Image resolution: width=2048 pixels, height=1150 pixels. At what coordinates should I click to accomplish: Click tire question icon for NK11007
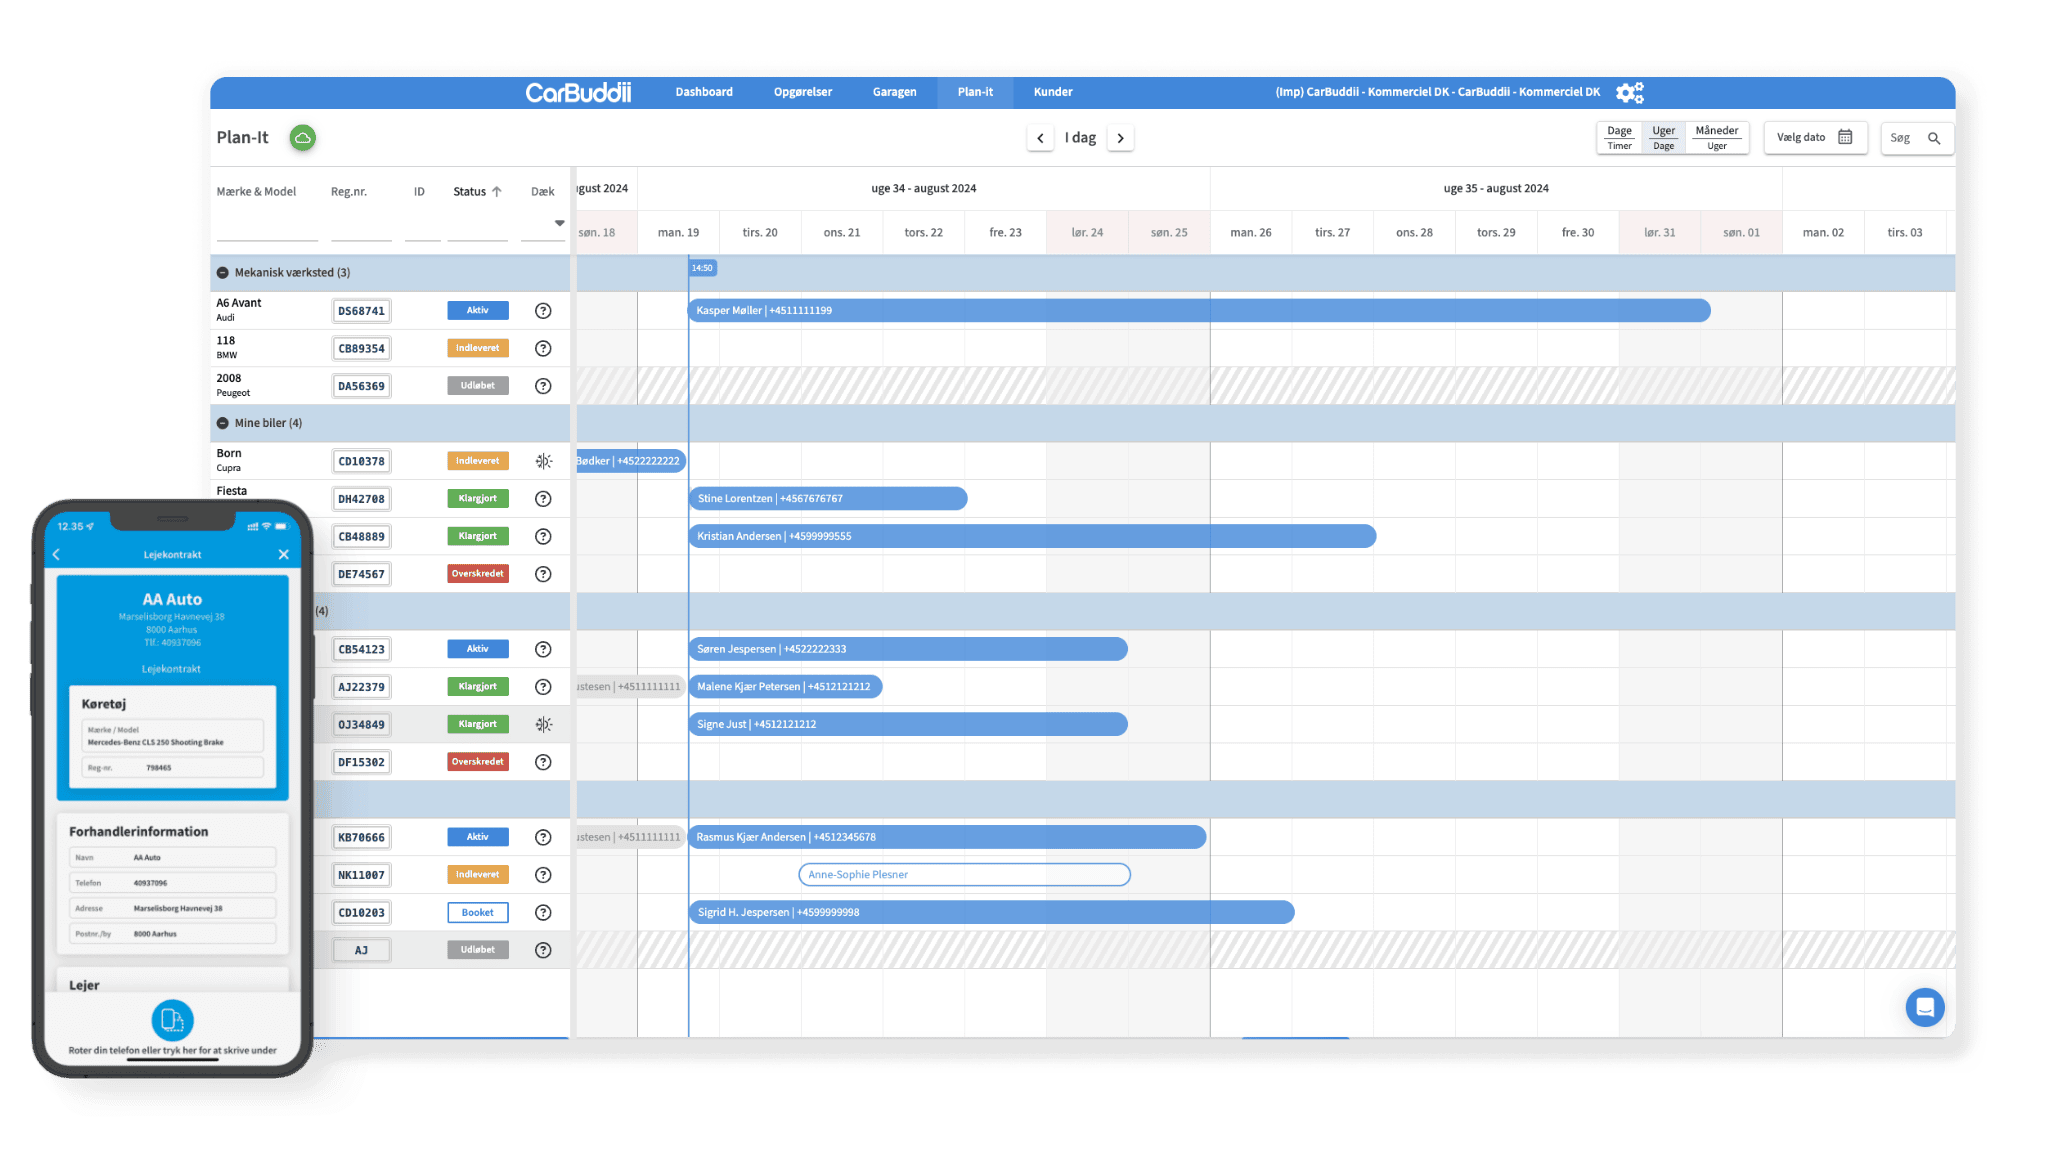coord(543,875)
